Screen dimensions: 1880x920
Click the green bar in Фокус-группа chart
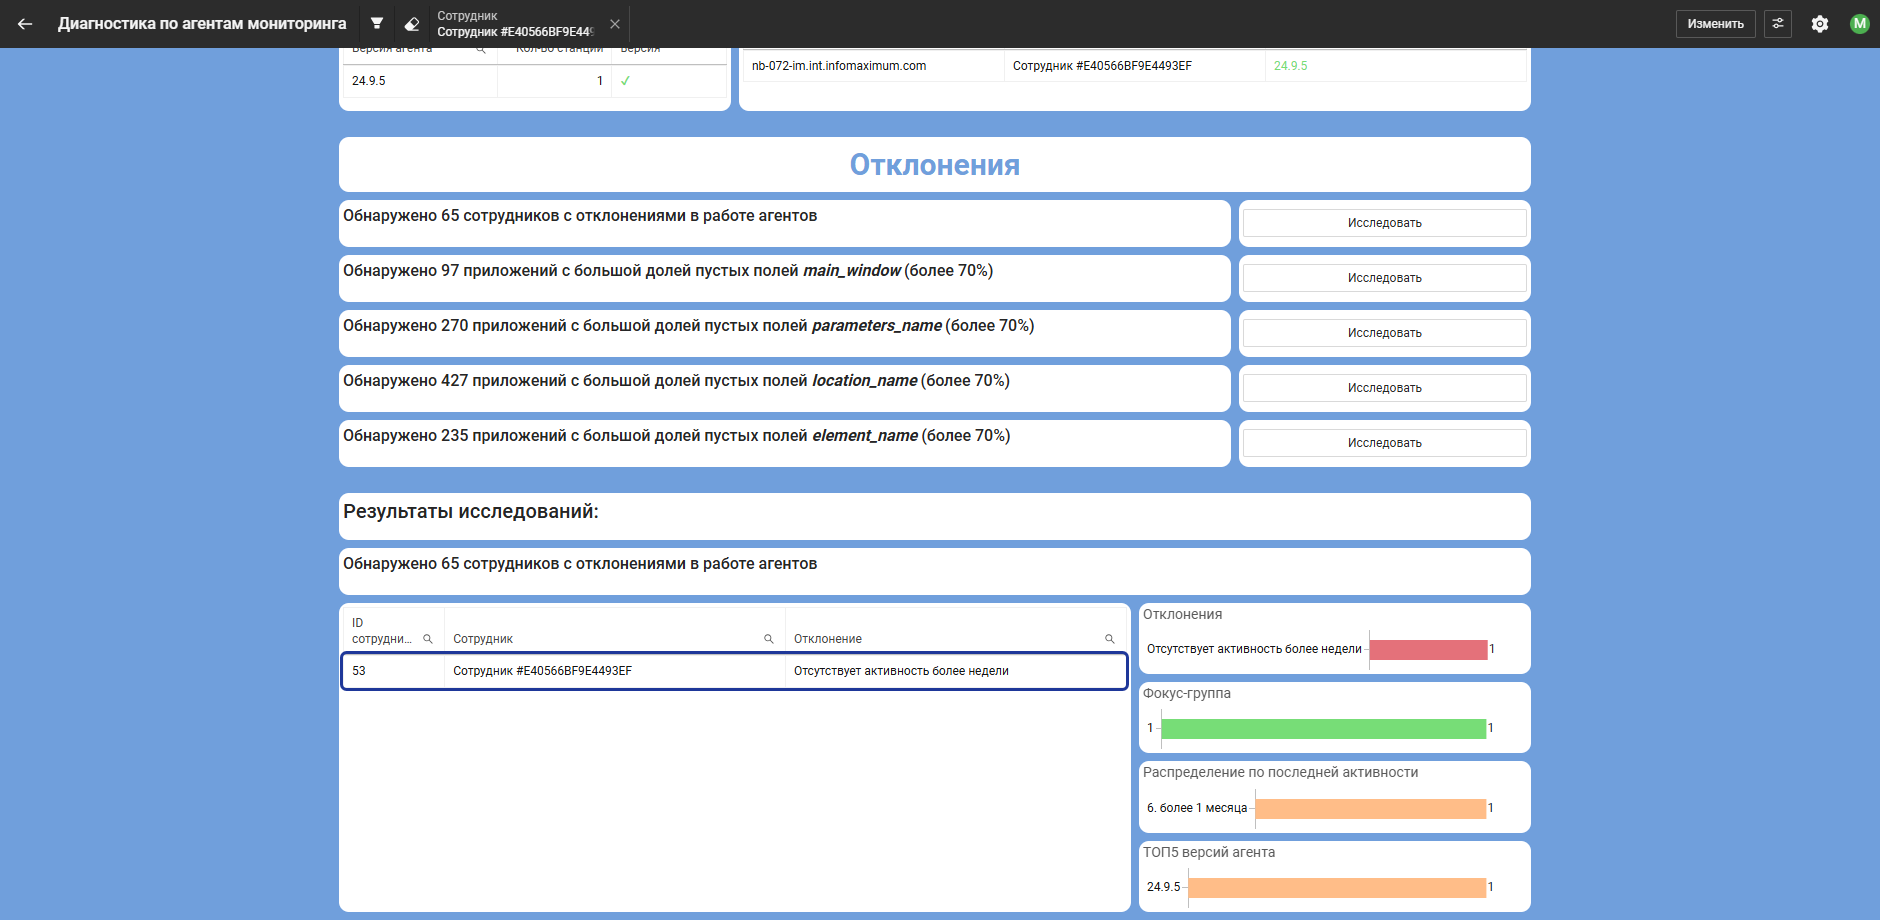pos(1323,729)
